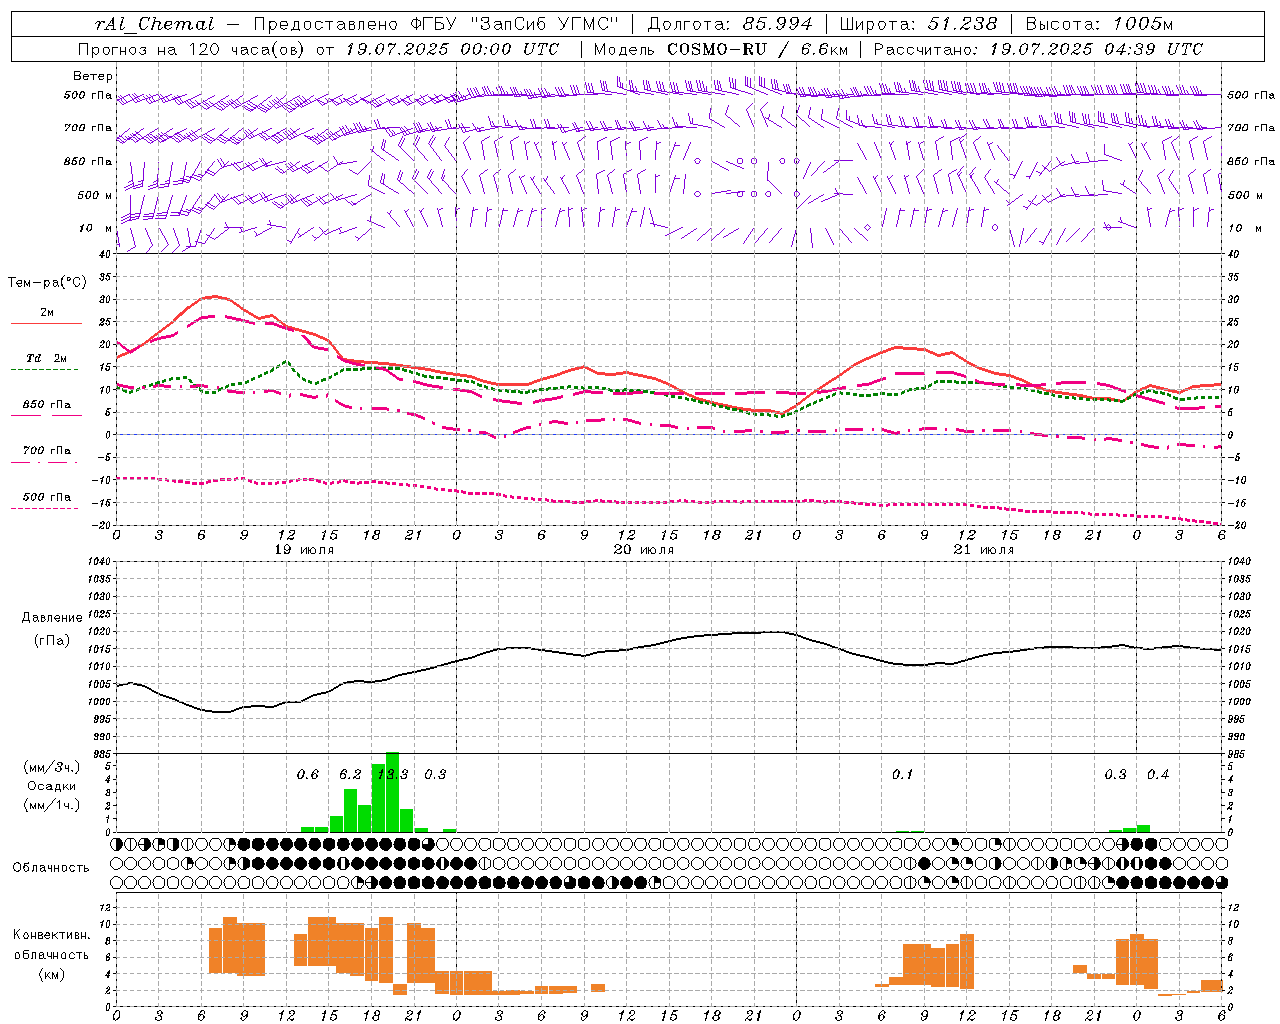Click the Ветер wind panel label
Screen dimensions: 1280x1024
(93, 76)
